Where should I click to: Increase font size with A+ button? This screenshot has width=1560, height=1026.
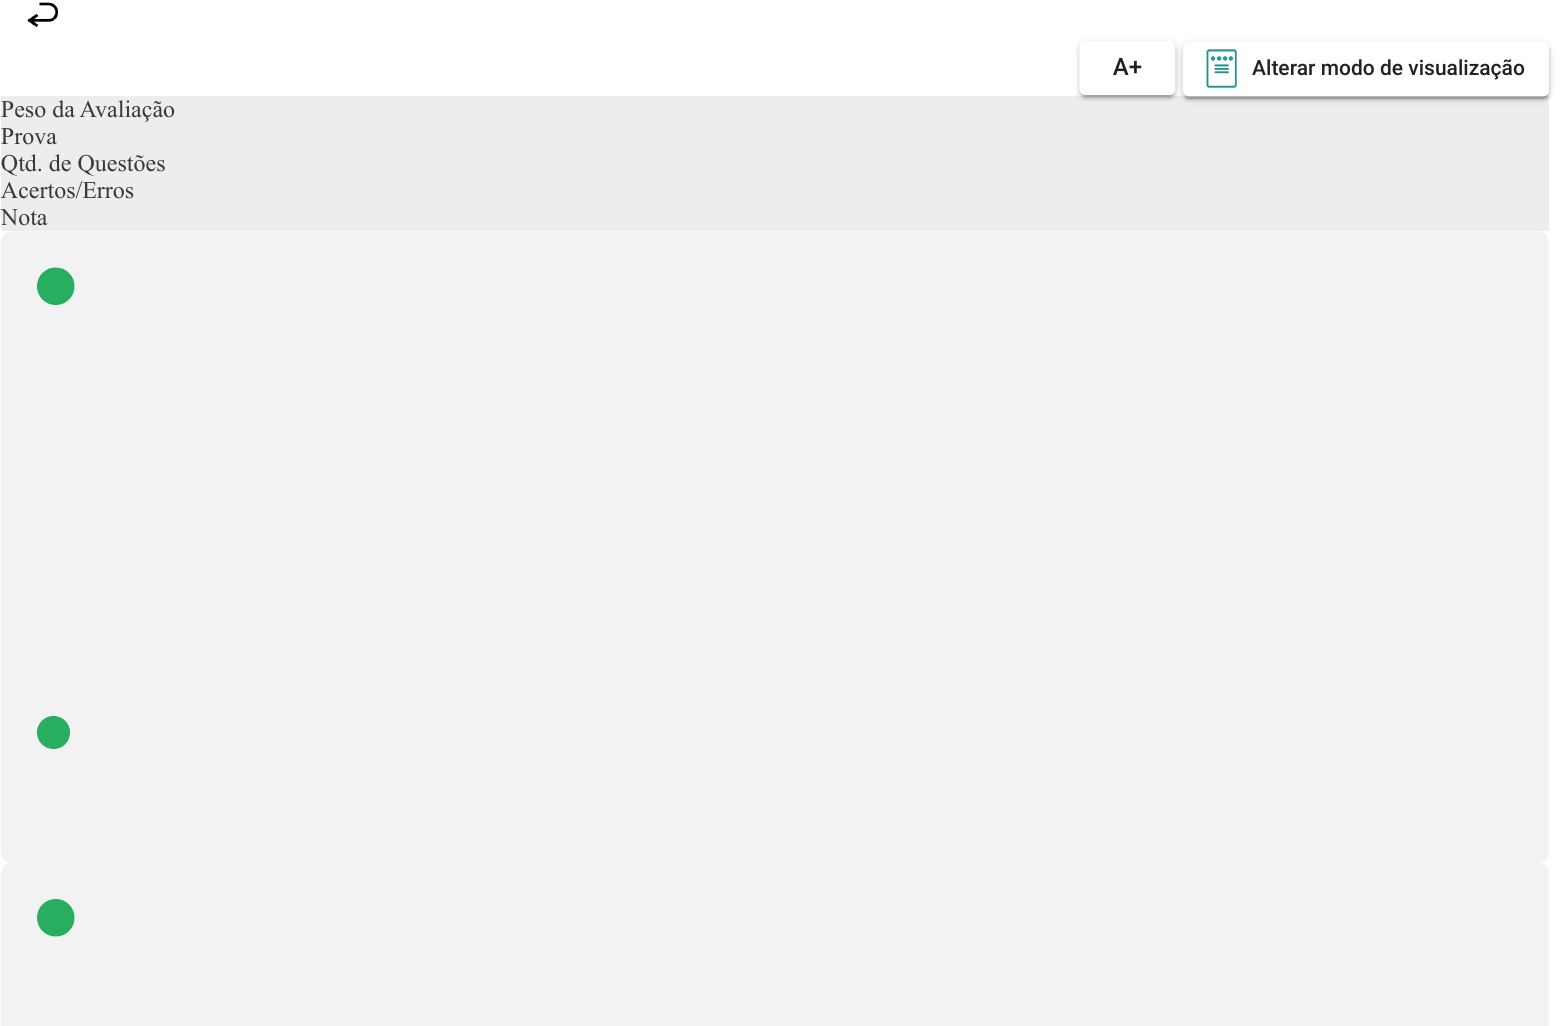(1127, 68)
